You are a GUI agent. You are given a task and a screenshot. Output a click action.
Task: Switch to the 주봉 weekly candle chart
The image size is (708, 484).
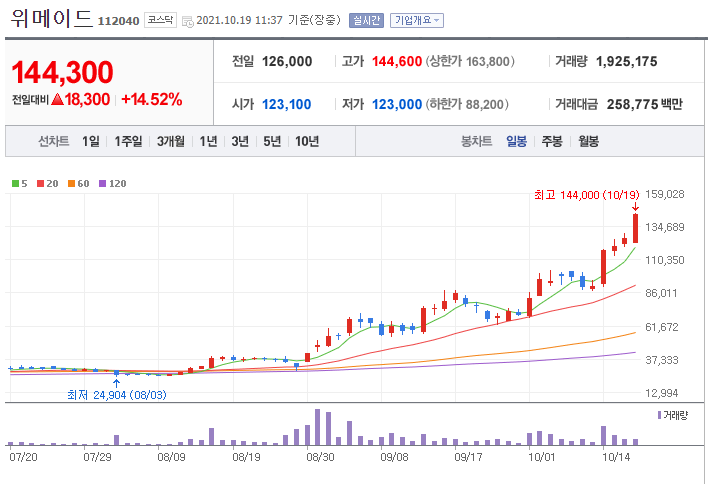[552, 141]
